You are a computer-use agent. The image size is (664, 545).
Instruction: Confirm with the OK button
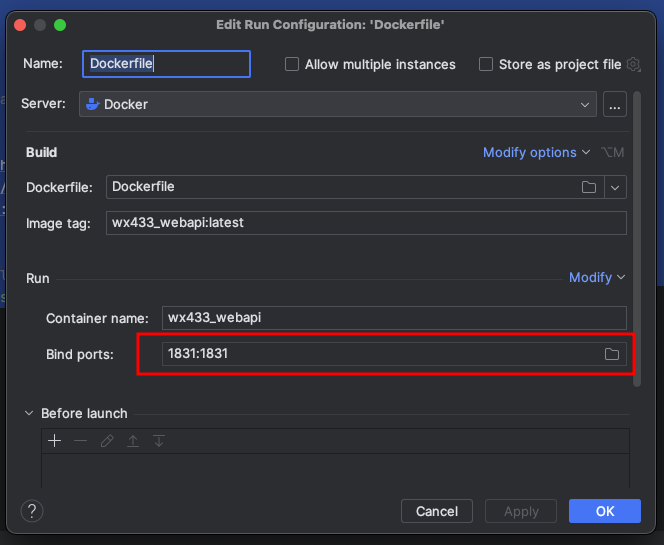tap(605, 511)
